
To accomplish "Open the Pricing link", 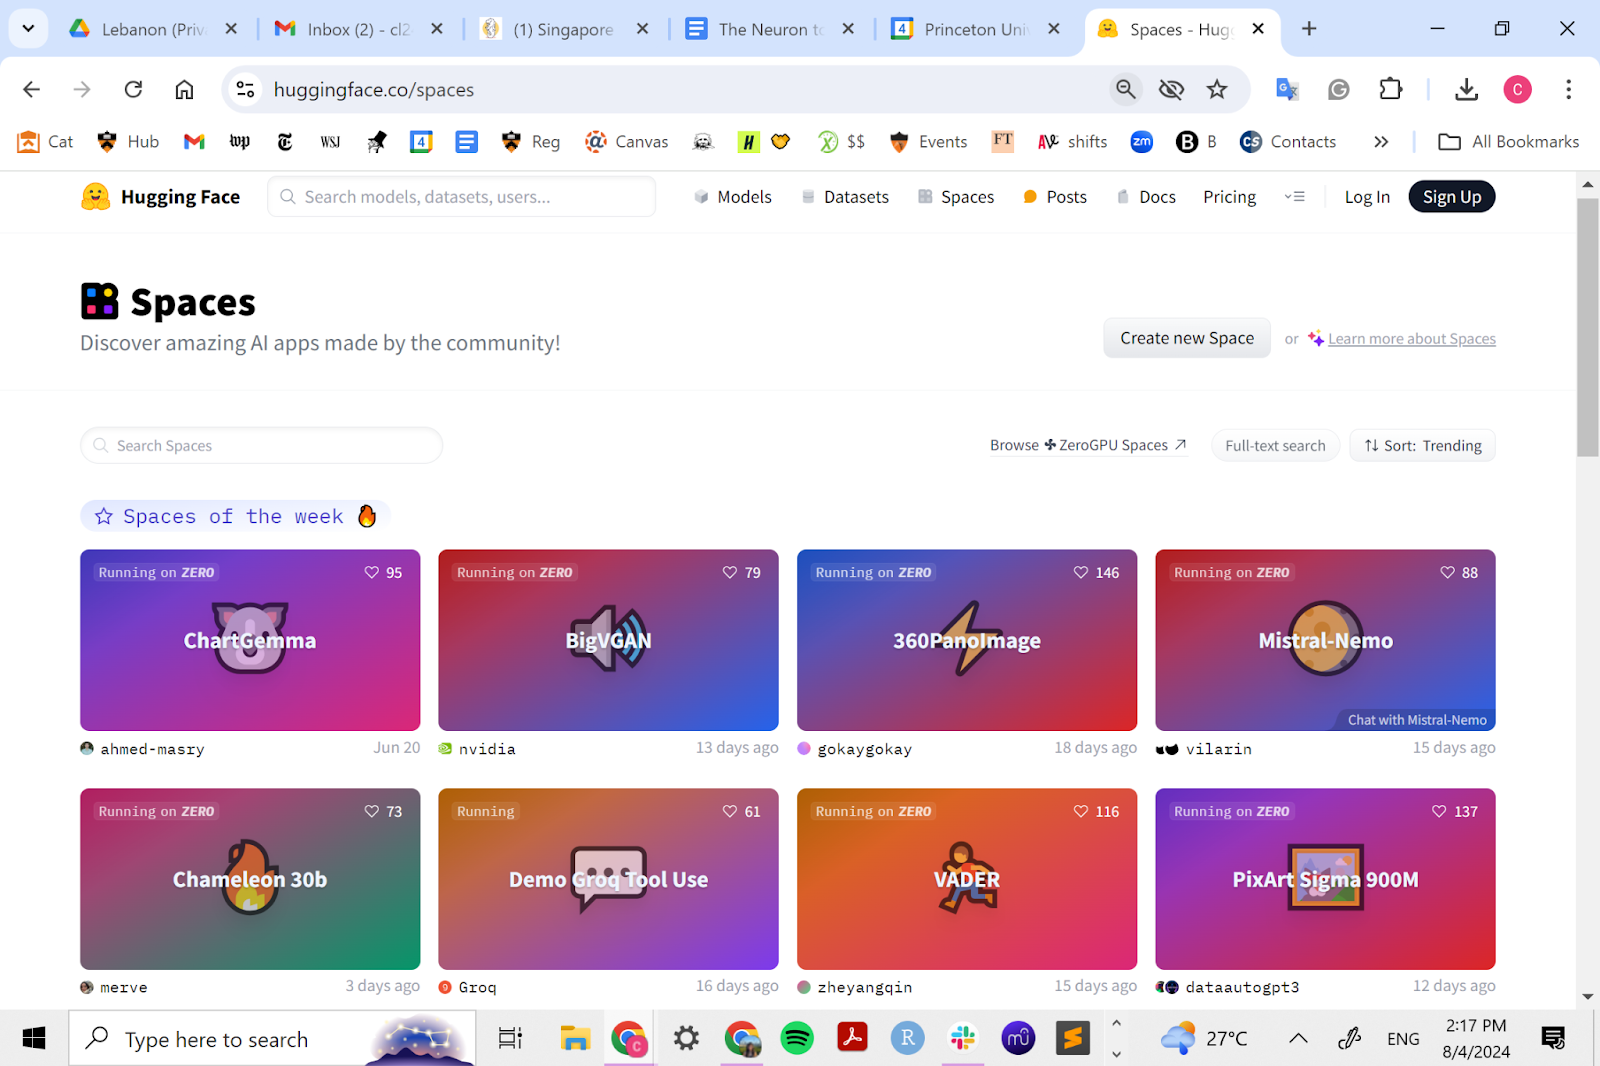I will [1229, 197].
